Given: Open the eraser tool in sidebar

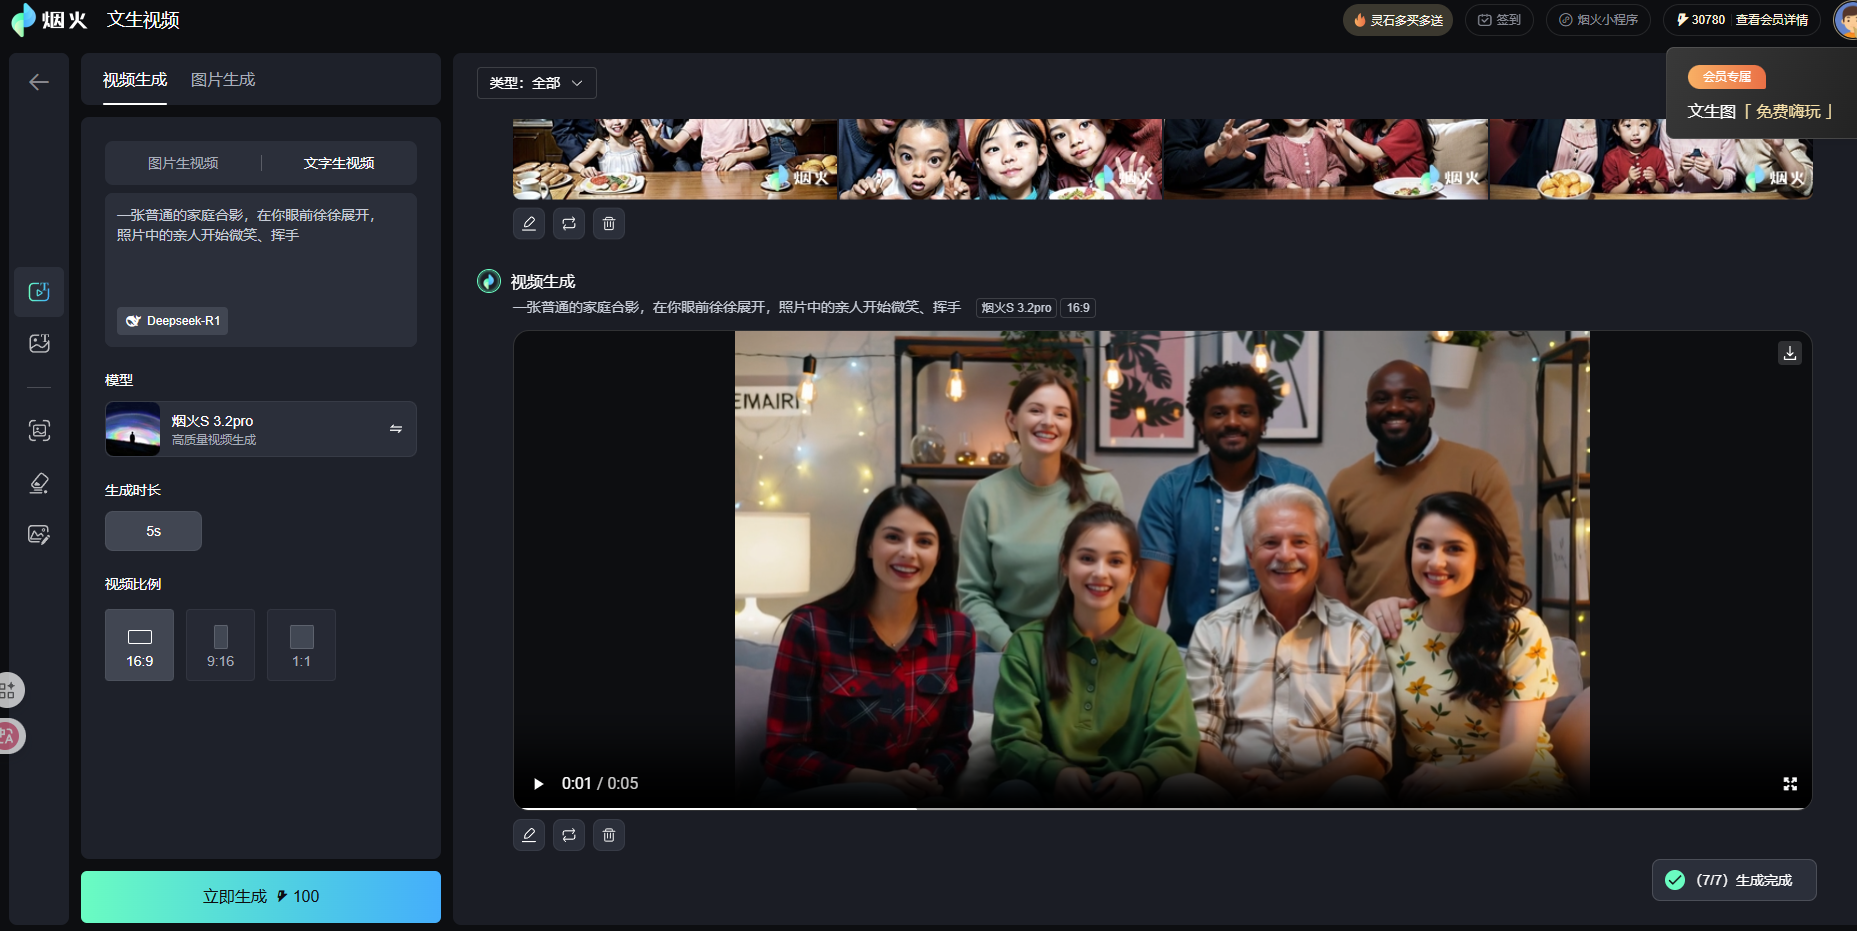Looking at the screenshot, I should click(x=39, y=484).
